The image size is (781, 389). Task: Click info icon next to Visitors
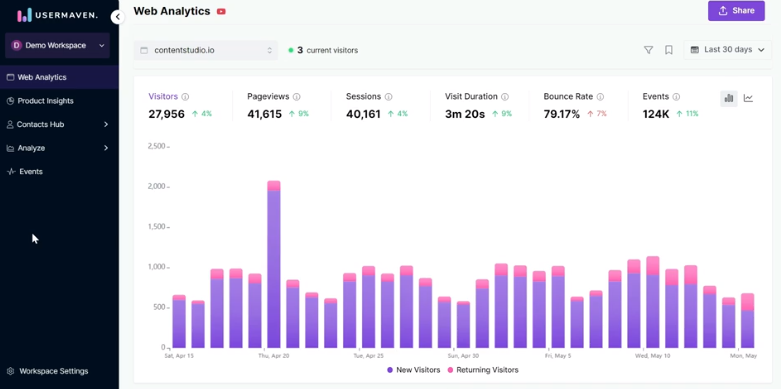(x=185, y=97)
